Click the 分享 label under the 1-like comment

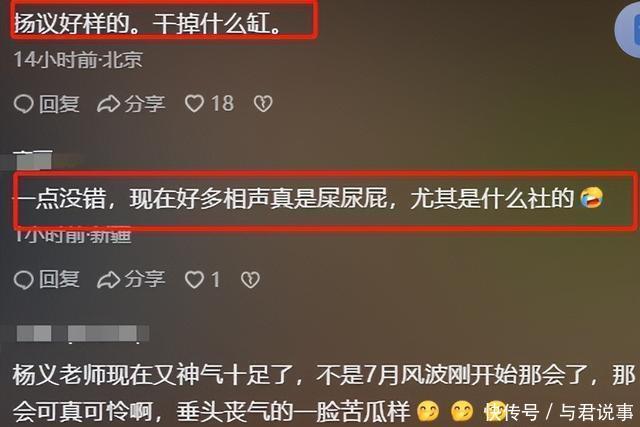pyautogui.click(x=145, y=280)
